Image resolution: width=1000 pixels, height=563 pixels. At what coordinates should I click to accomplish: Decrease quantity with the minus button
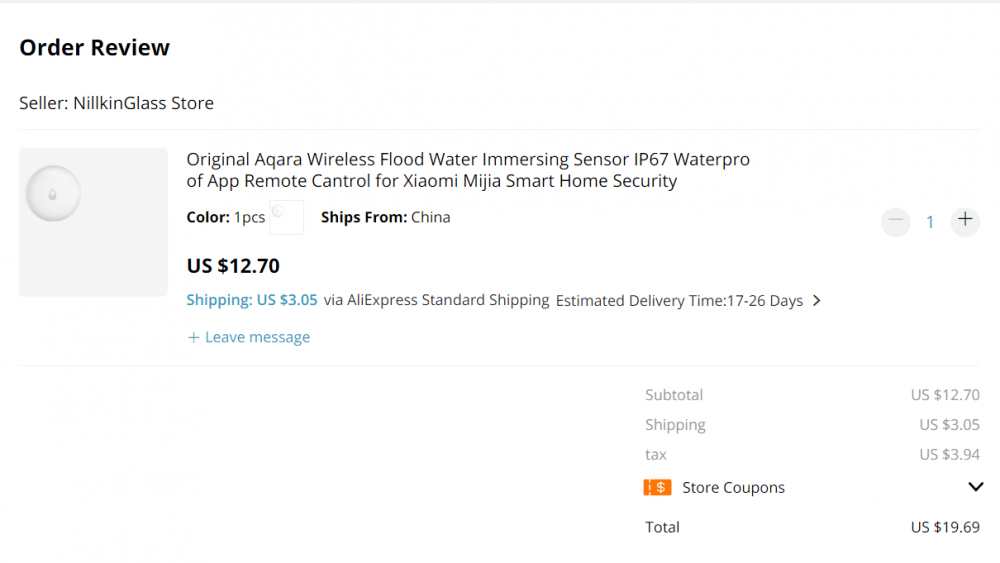tap(895, 221)
